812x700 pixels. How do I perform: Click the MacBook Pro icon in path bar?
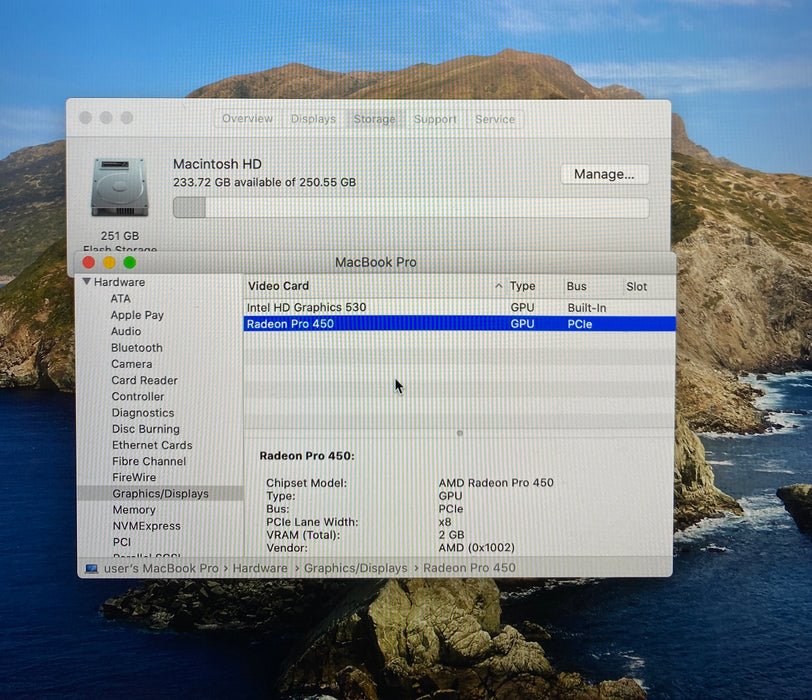pos(92,568)
